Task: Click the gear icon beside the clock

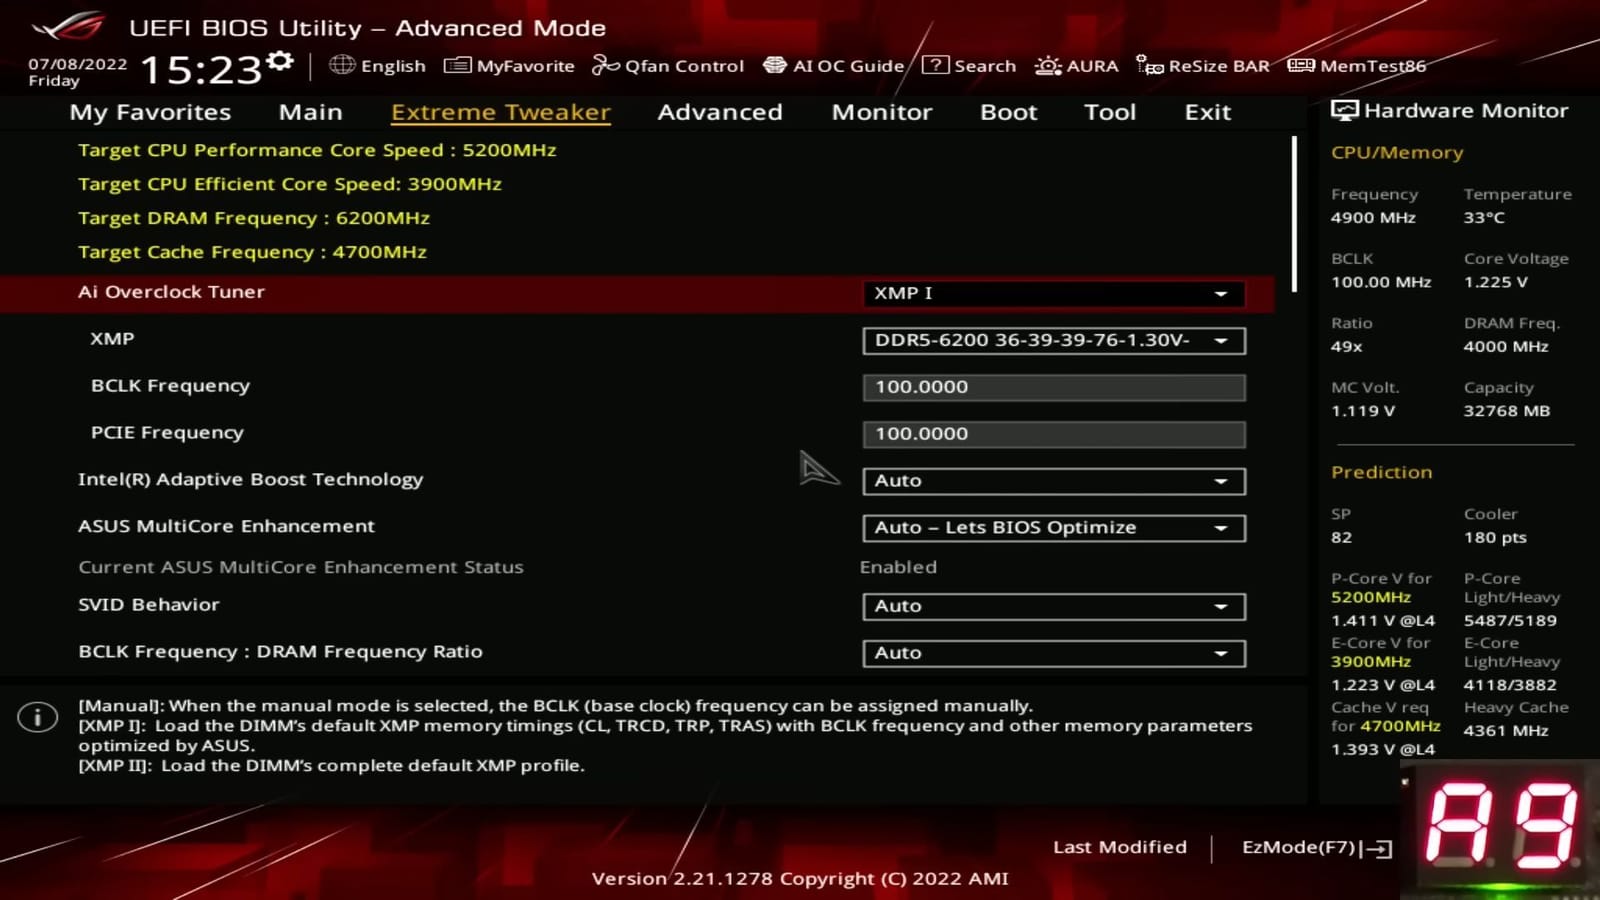Action: [x=279, y=60]
